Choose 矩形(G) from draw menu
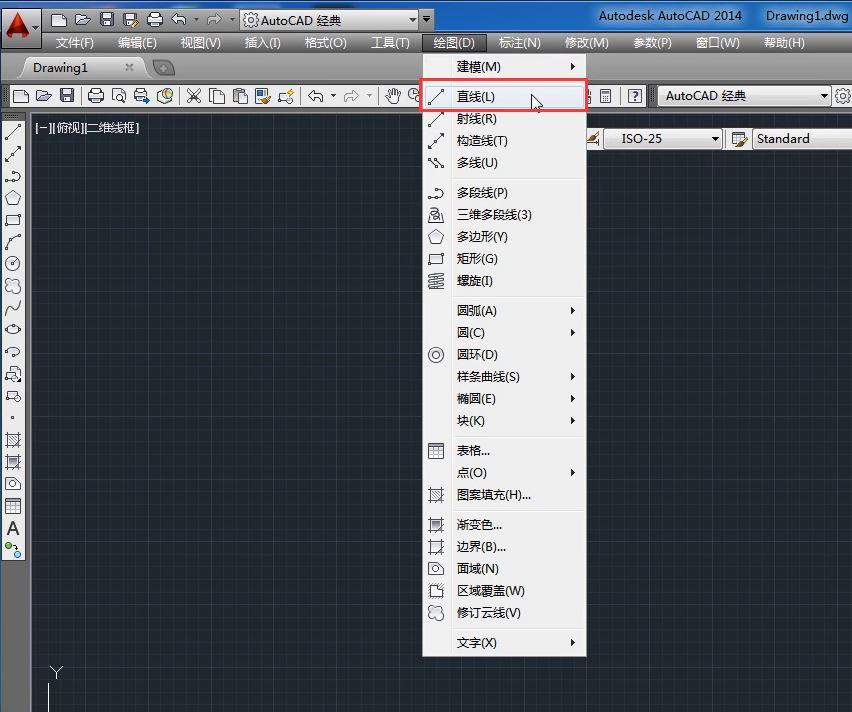Viewport: 852px width, 712px height. (x=504, y=259)
